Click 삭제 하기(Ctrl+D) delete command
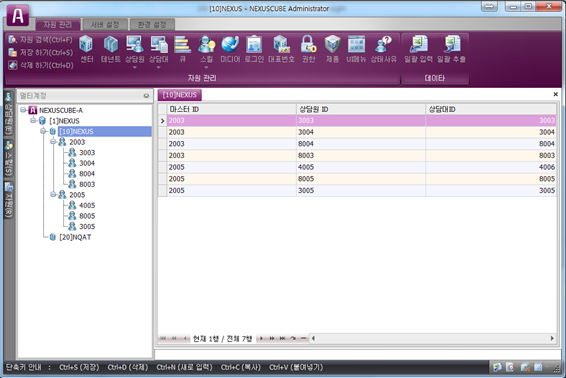The height and width of the screenshot is (378, 566). click(x=40, y=65)
